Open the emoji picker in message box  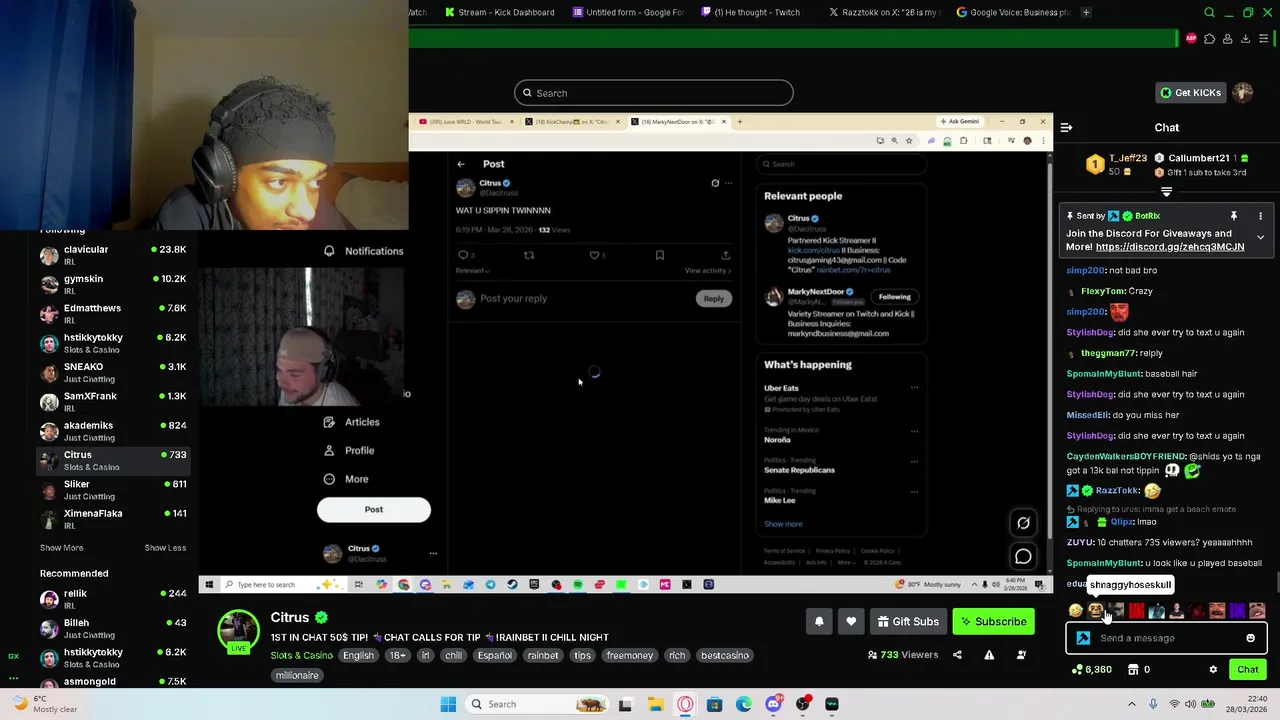coord(1250,638)
